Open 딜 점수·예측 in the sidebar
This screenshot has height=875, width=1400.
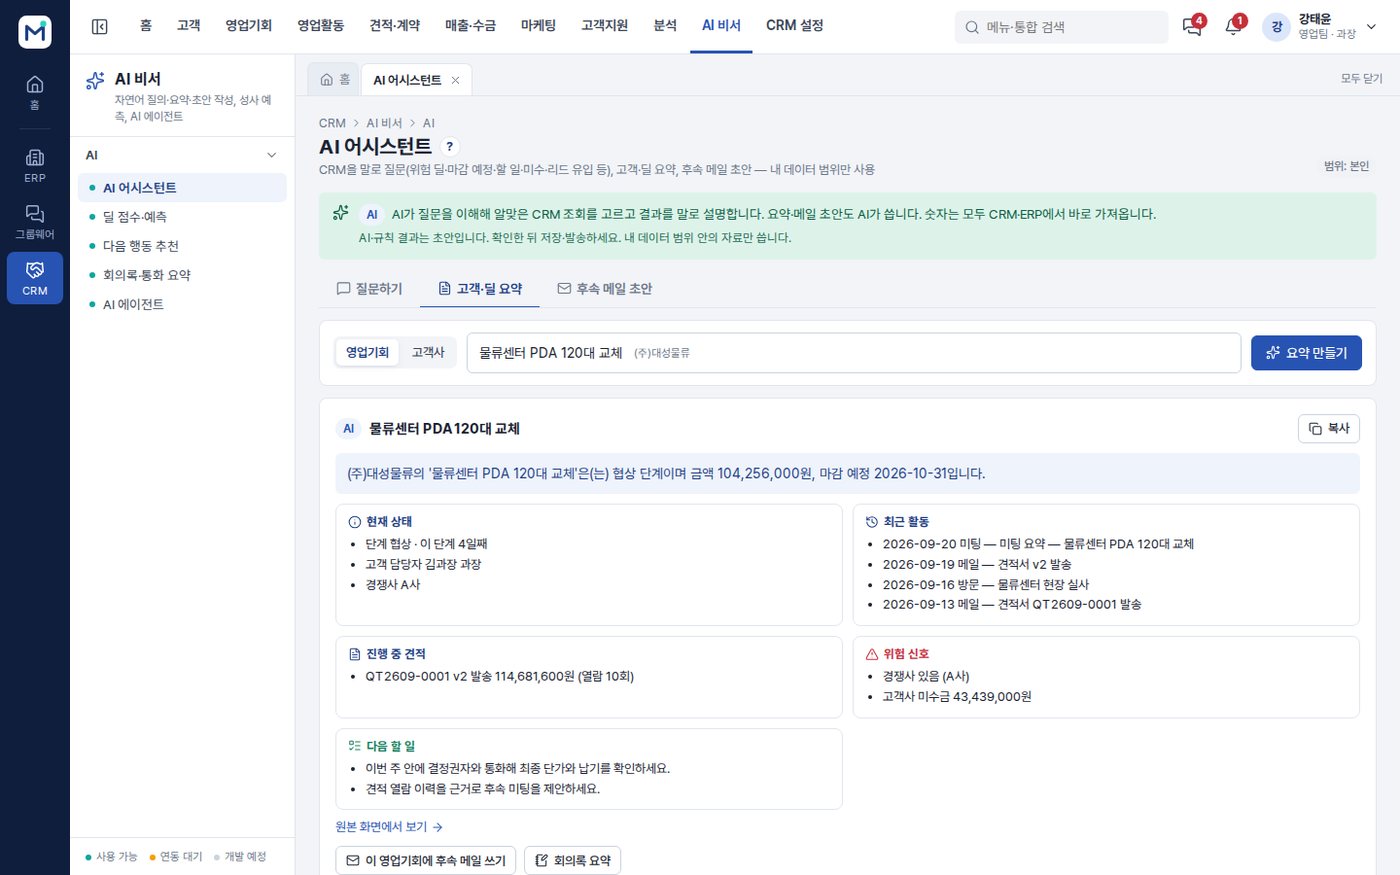(183, 217)
